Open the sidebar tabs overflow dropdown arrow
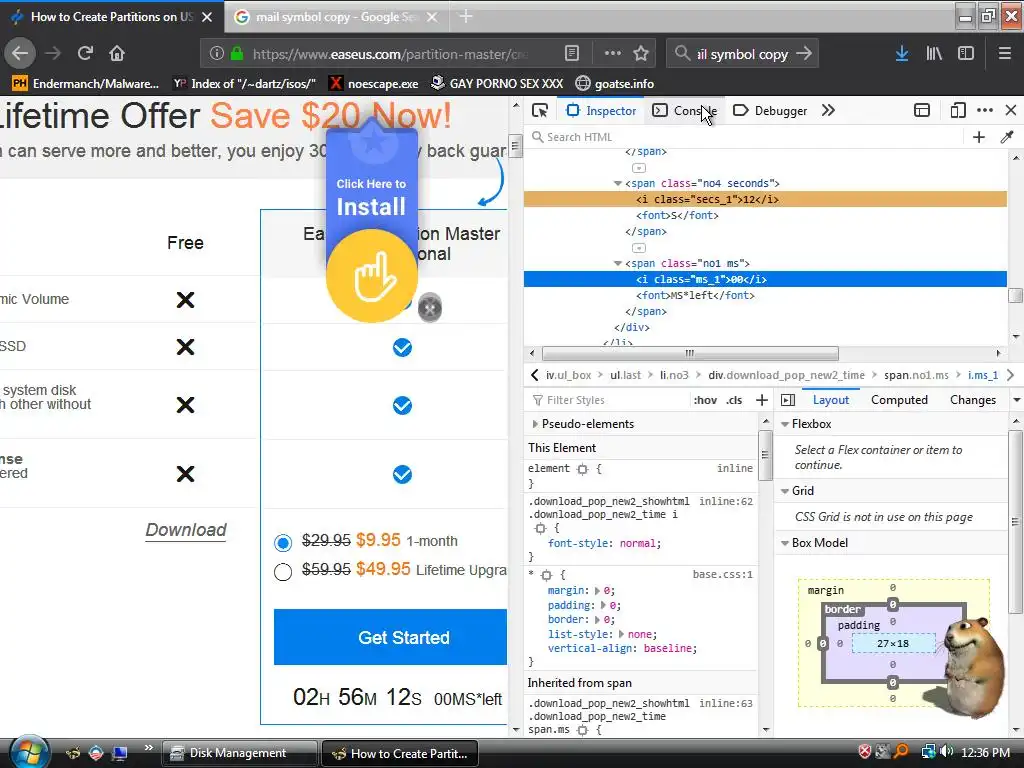Viewport: 1024px width, 768px height. 1016,400
